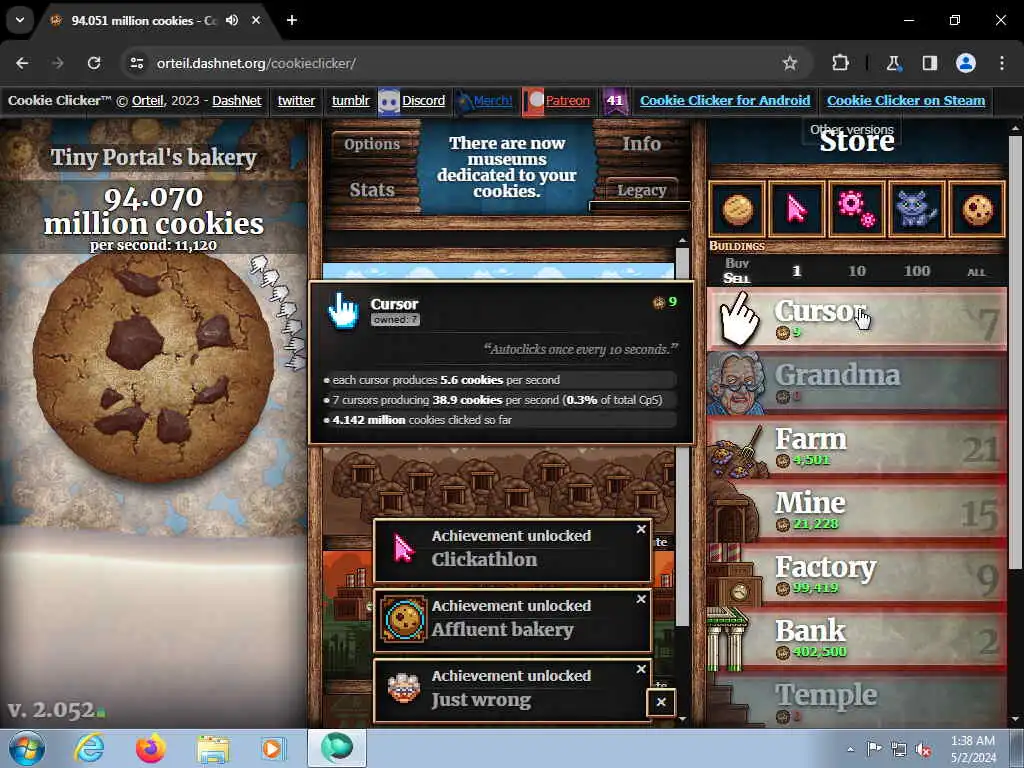Image resolution: width=1024 pixels, height=768 pixels.
Task: Click the address bar URL
Action: (256, 63)
